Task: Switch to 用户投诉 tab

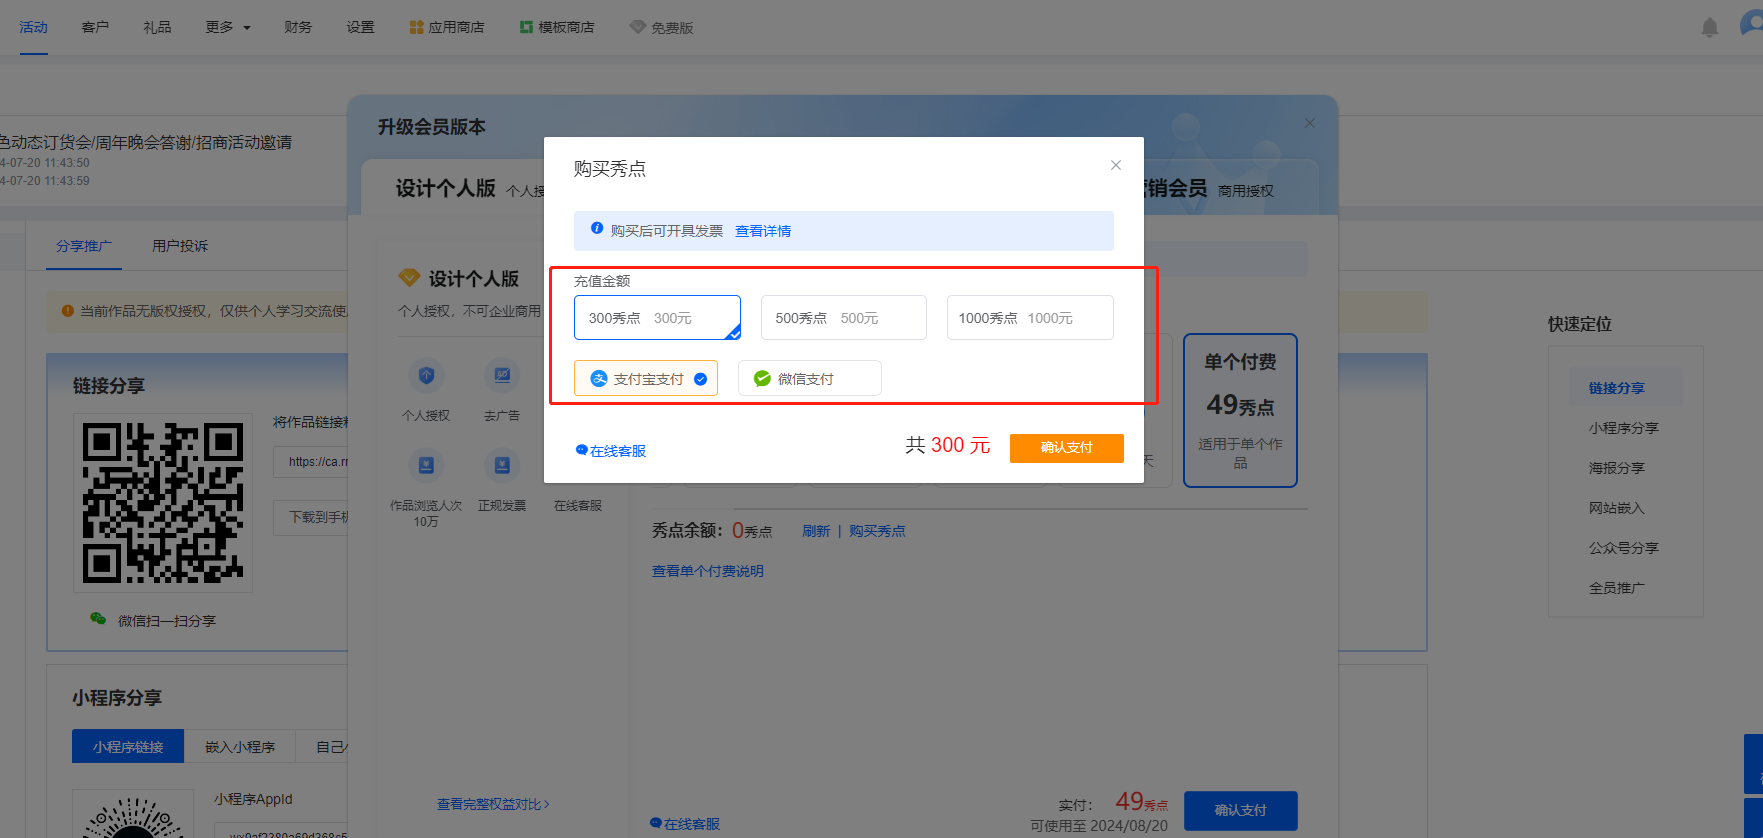Action: click(180, 246)
